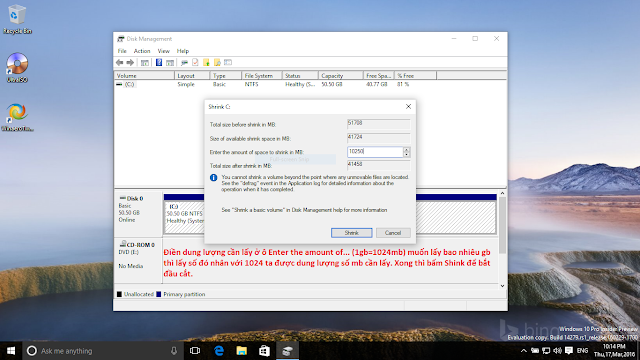640x360 pixels.
Task: Click the checkmark page toolbar icon
Action: coord(195,62)
